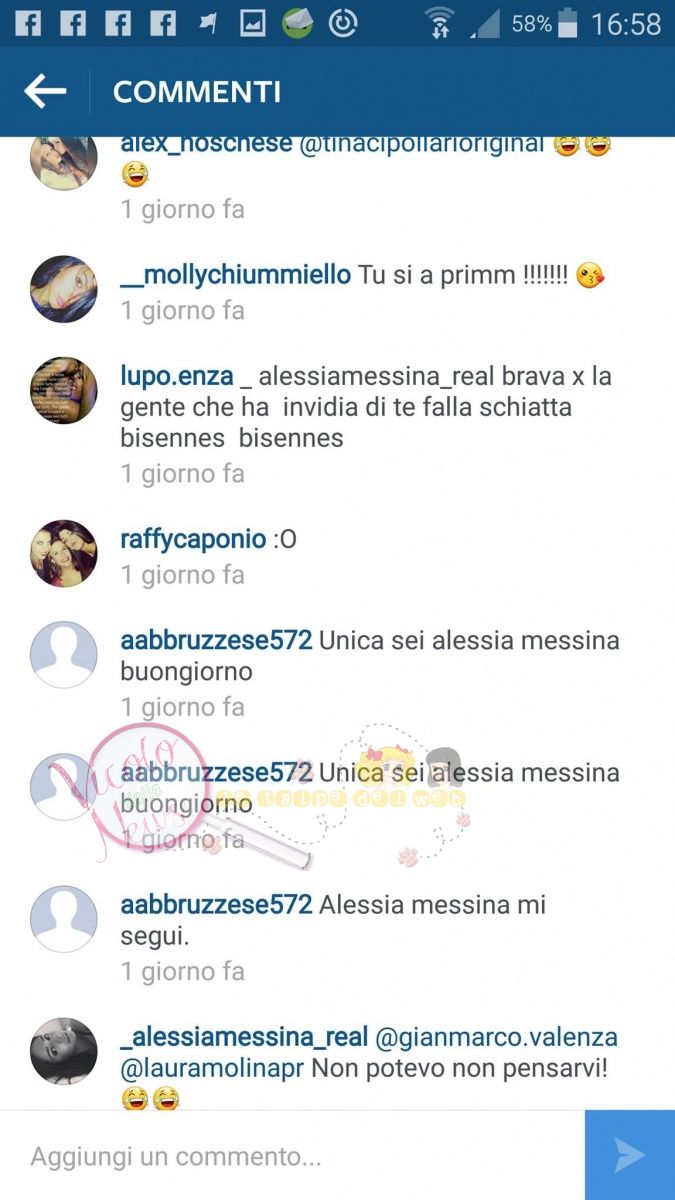This screenshot has height=1200, width=675.
Task: Tap the signal strength icon
Action: 484,23
